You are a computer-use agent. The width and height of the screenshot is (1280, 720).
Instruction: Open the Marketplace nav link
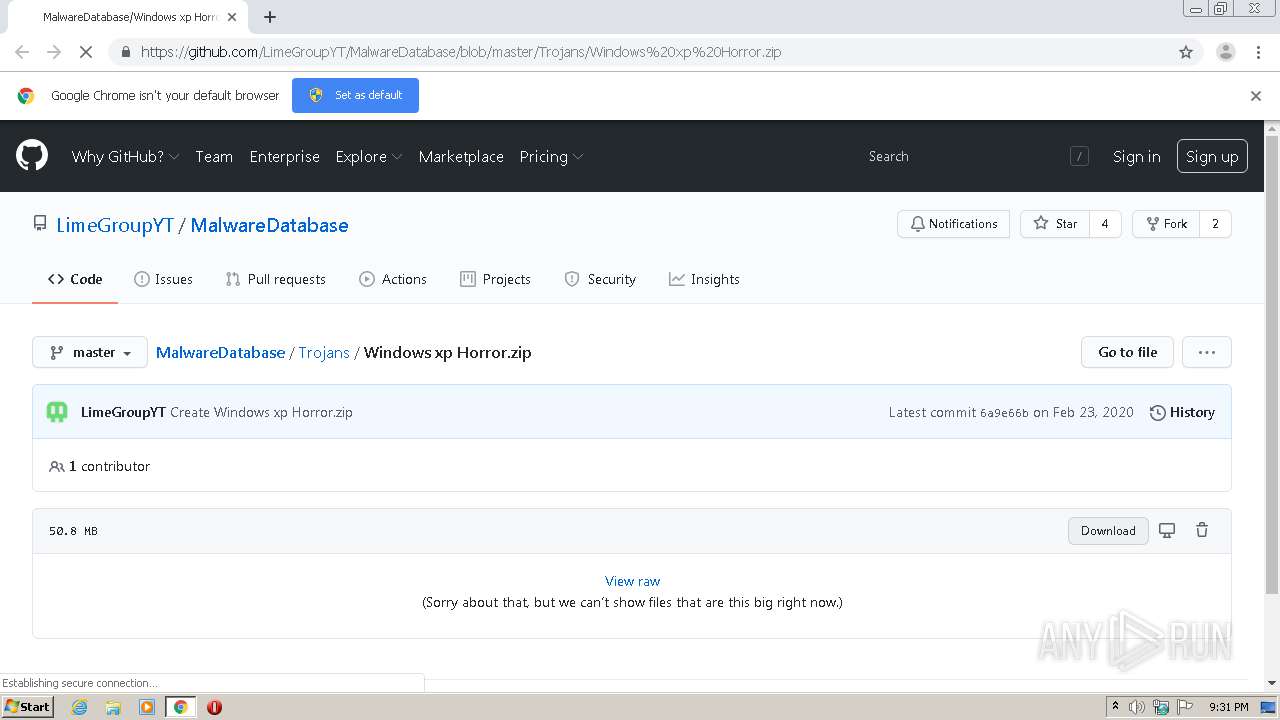[461, 156]
